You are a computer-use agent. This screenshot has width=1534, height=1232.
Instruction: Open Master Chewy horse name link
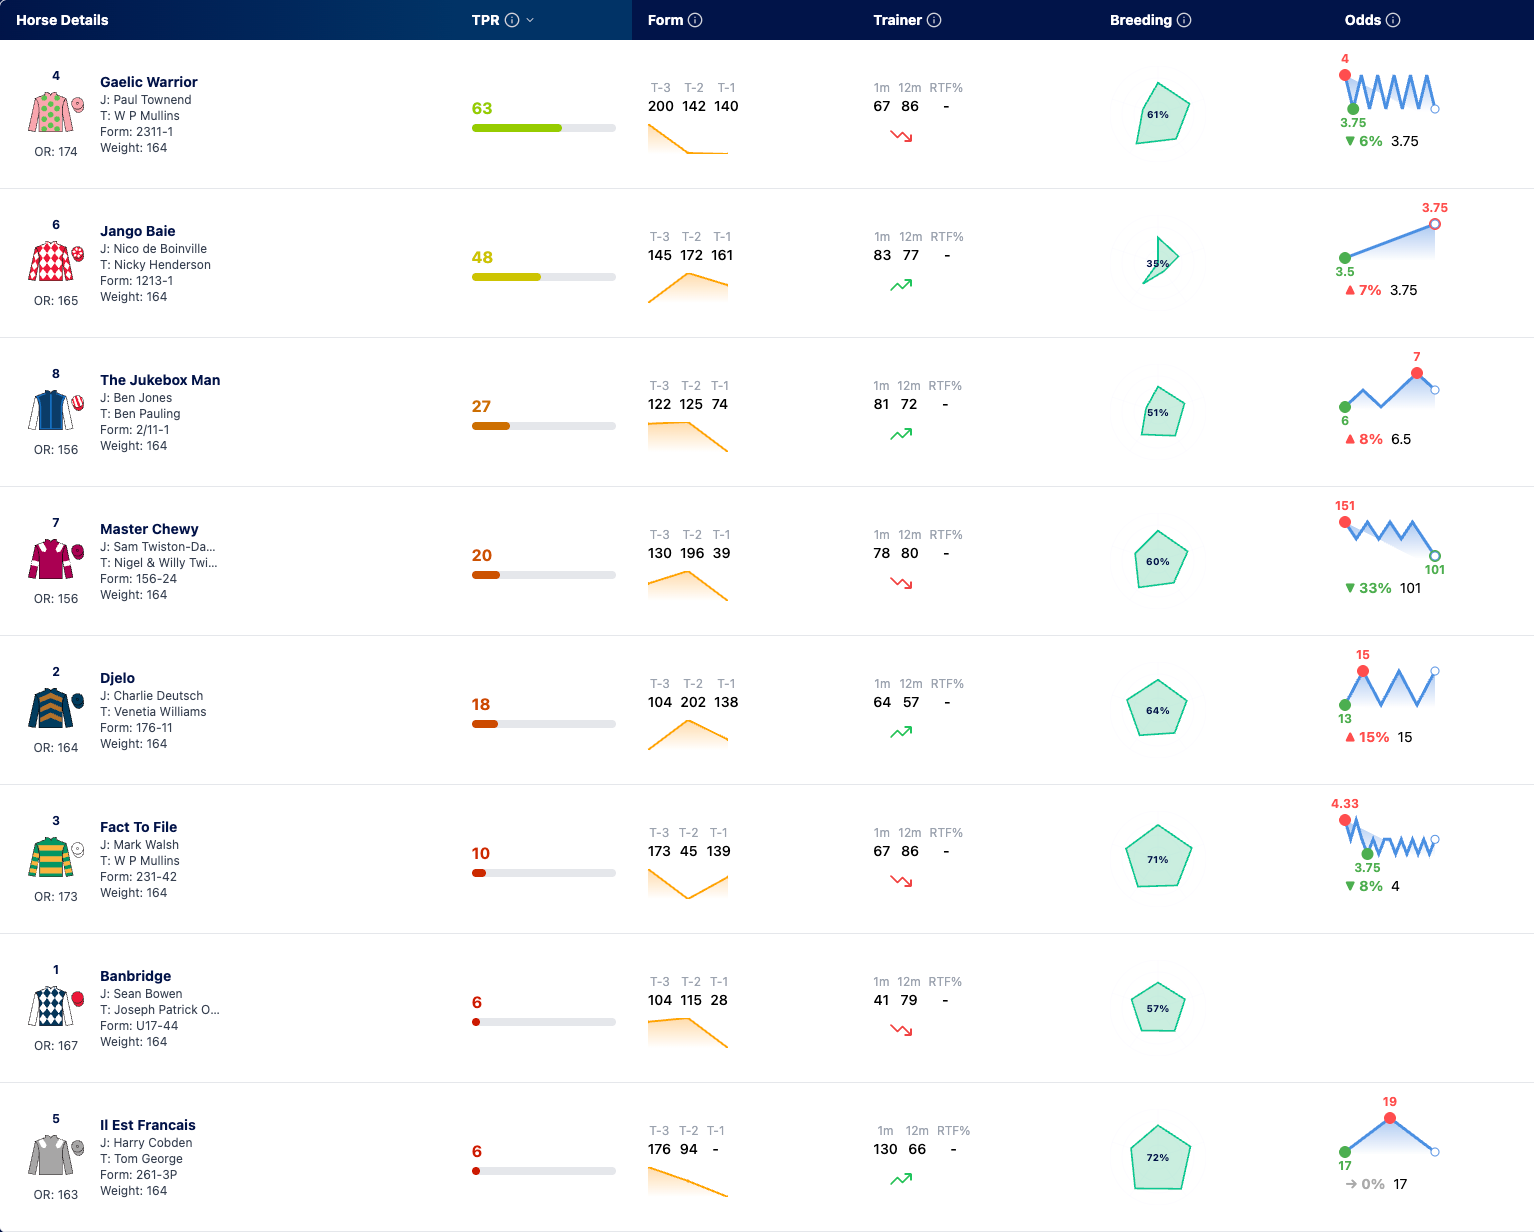(149, 529)
